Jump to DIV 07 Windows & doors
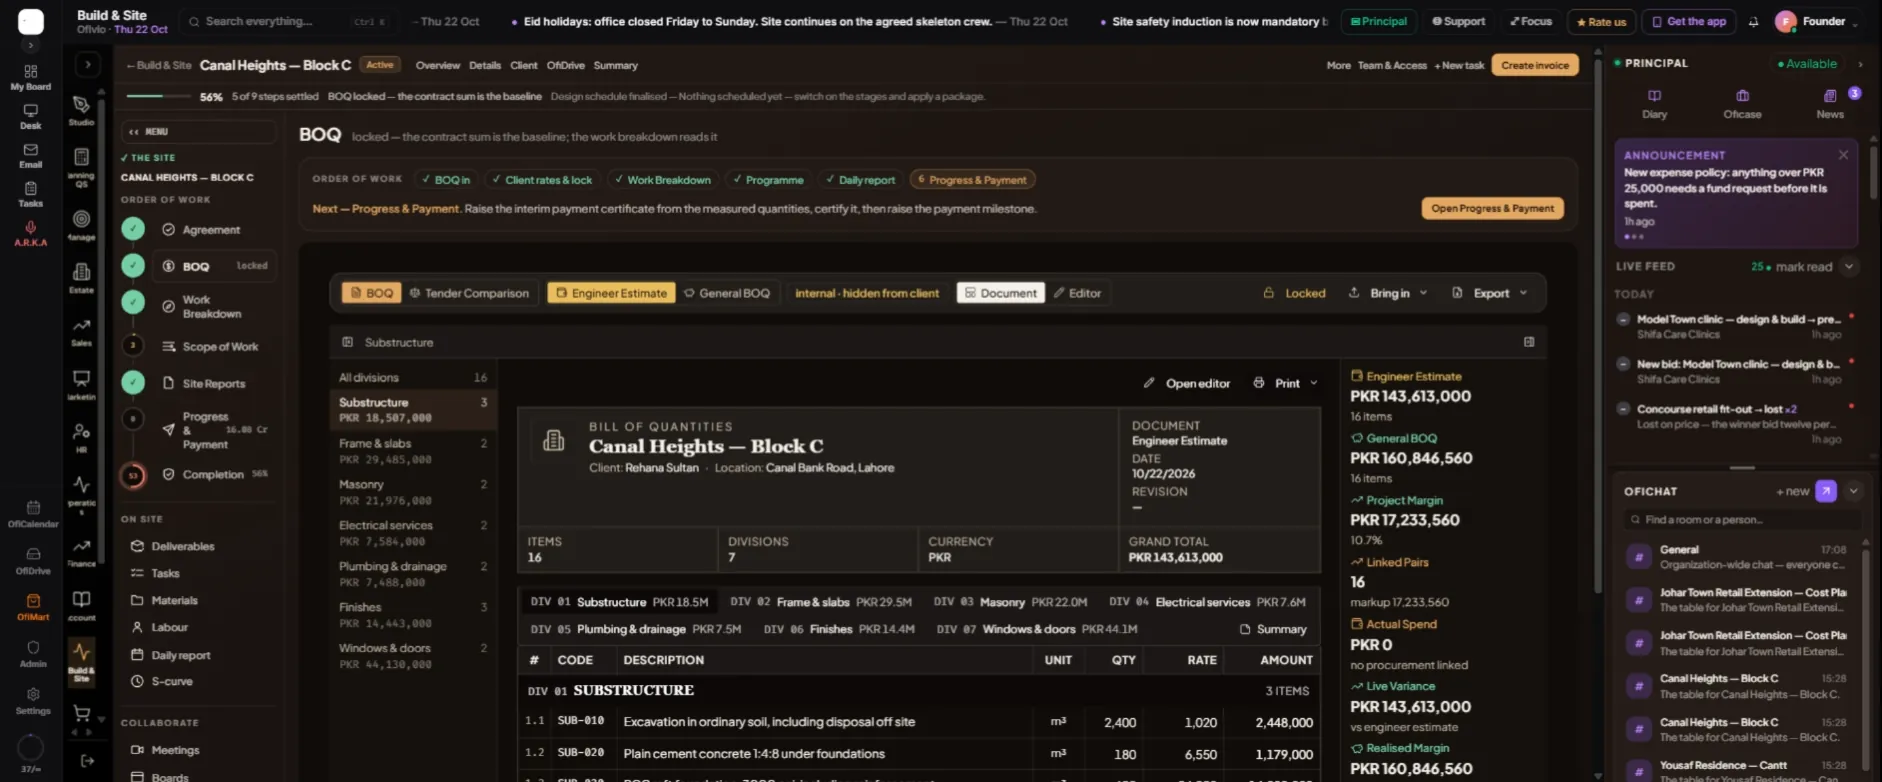The width and height of the screenshot is (1882, 782). 1036,629
